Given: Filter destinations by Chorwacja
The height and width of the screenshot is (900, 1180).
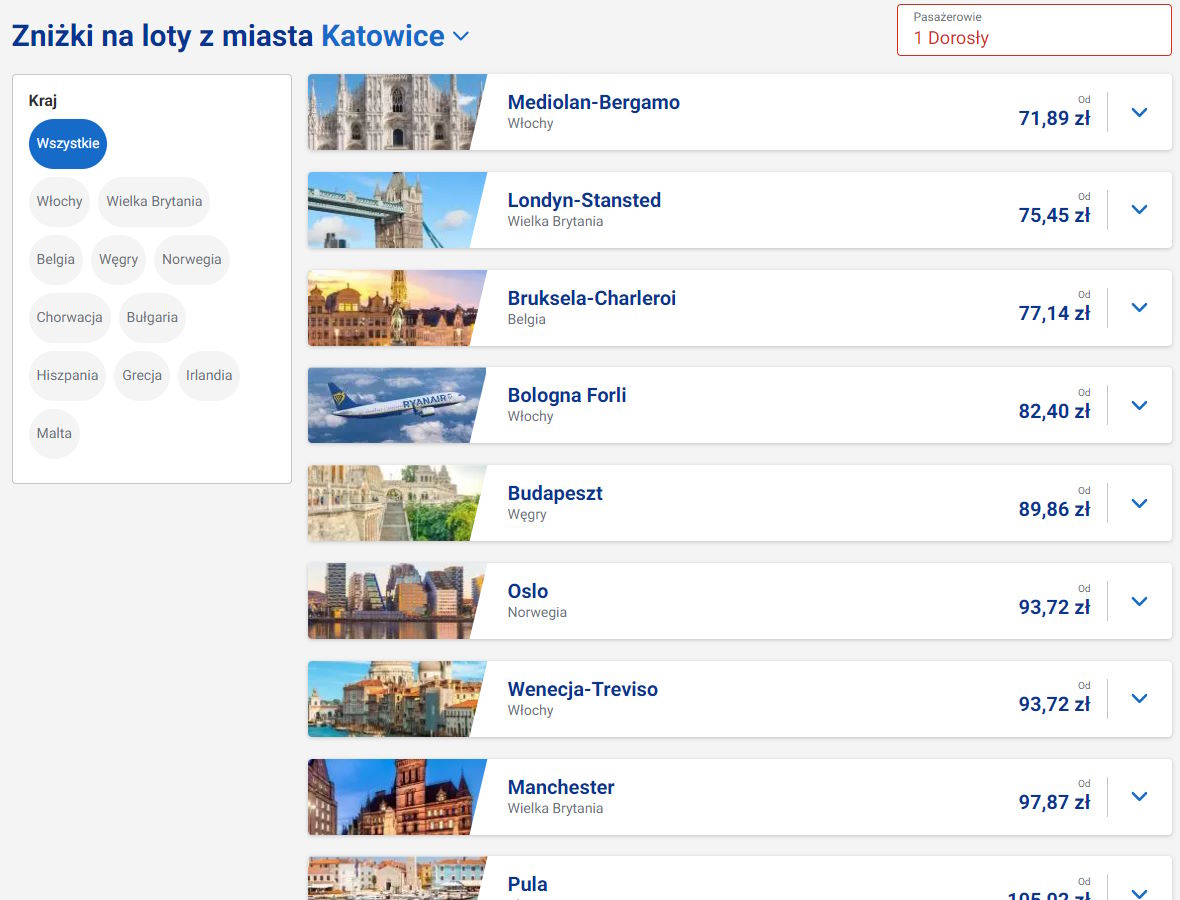Looking at the screenshot, I should [70, 318].
